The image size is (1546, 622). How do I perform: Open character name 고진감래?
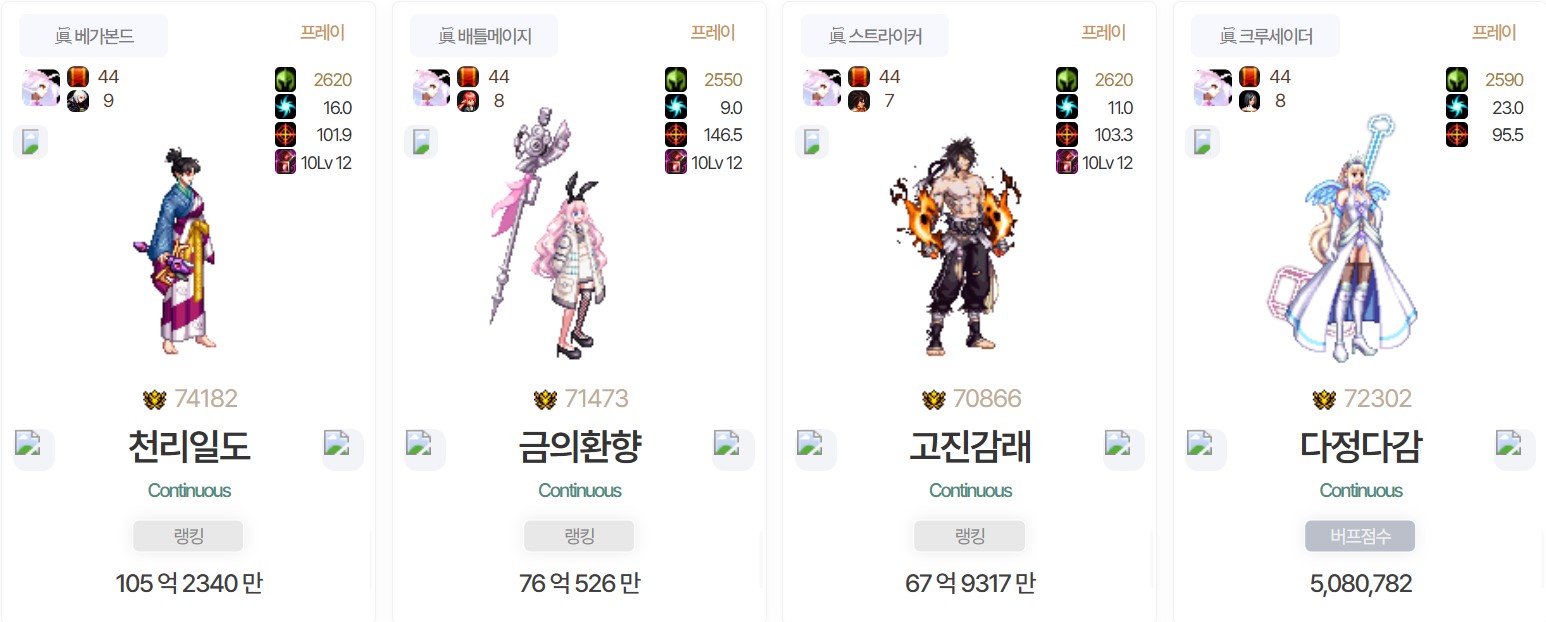point(970,447)
